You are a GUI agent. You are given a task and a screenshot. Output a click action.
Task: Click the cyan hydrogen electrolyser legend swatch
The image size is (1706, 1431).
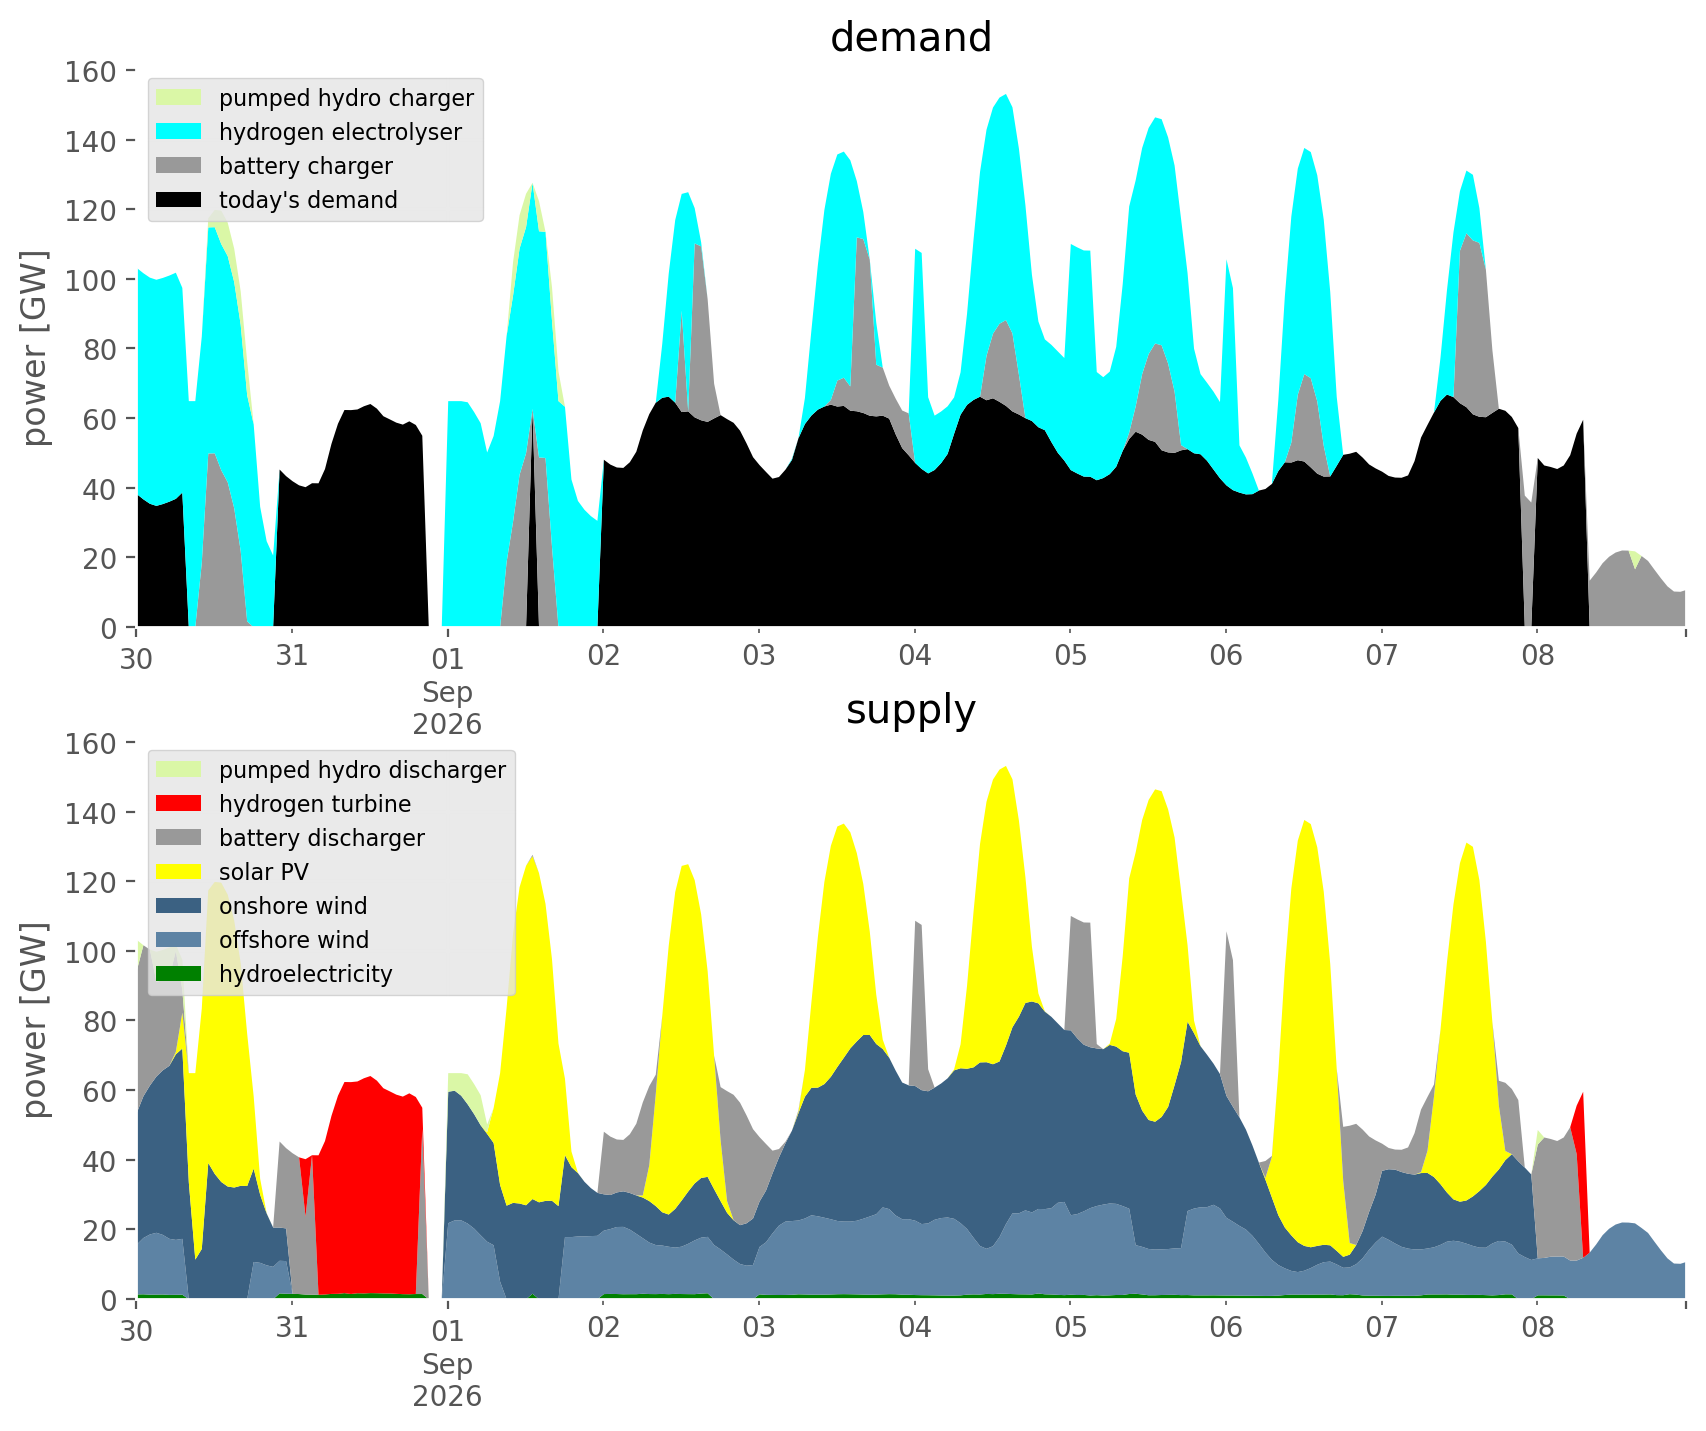[x=180, y=132]
